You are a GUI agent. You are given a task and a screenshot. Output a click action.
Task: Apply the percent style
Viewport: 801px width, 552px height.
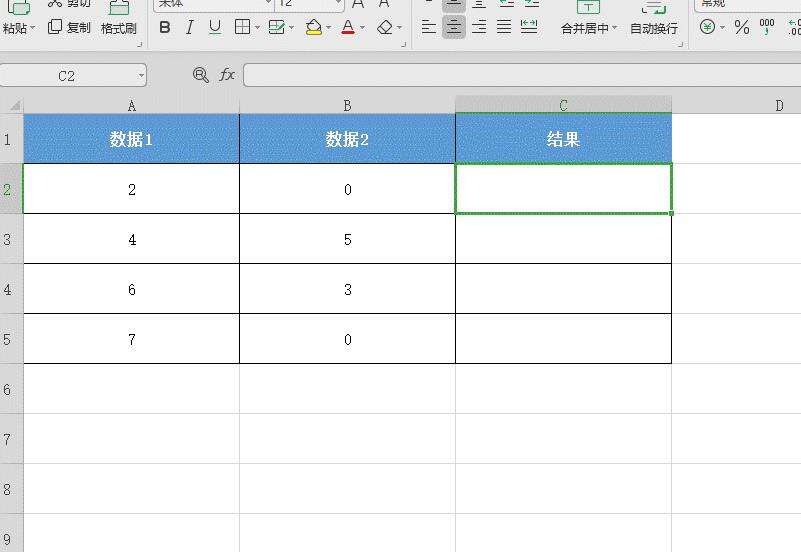742,27
